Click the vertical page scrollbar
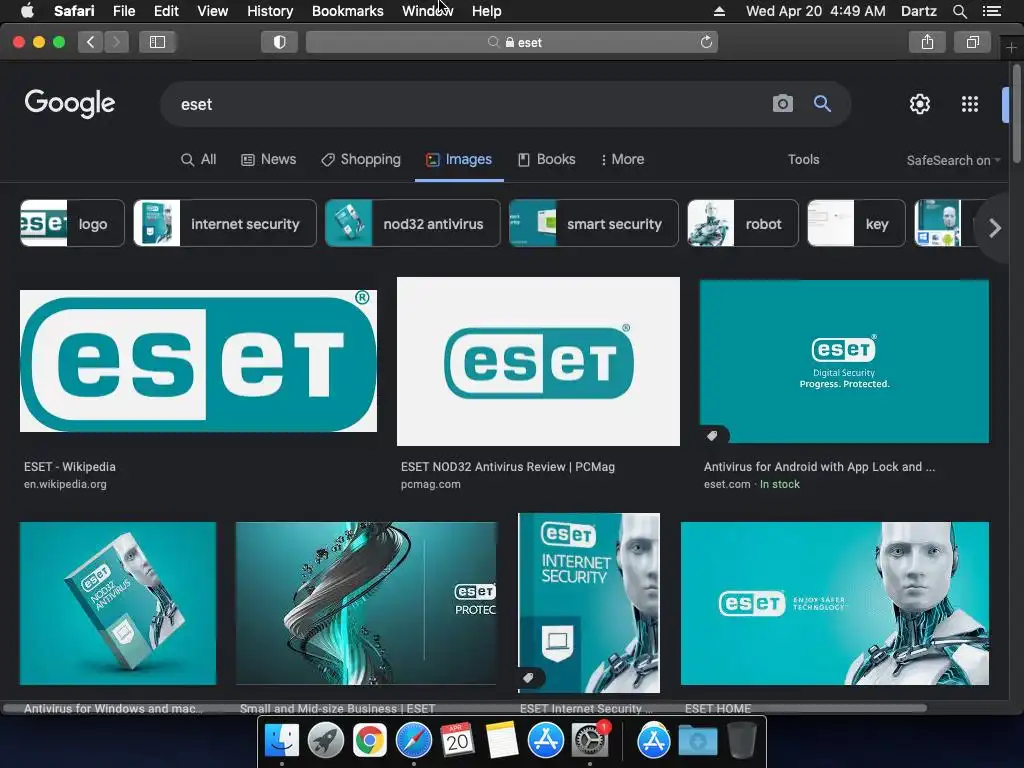 (1016, 114)
